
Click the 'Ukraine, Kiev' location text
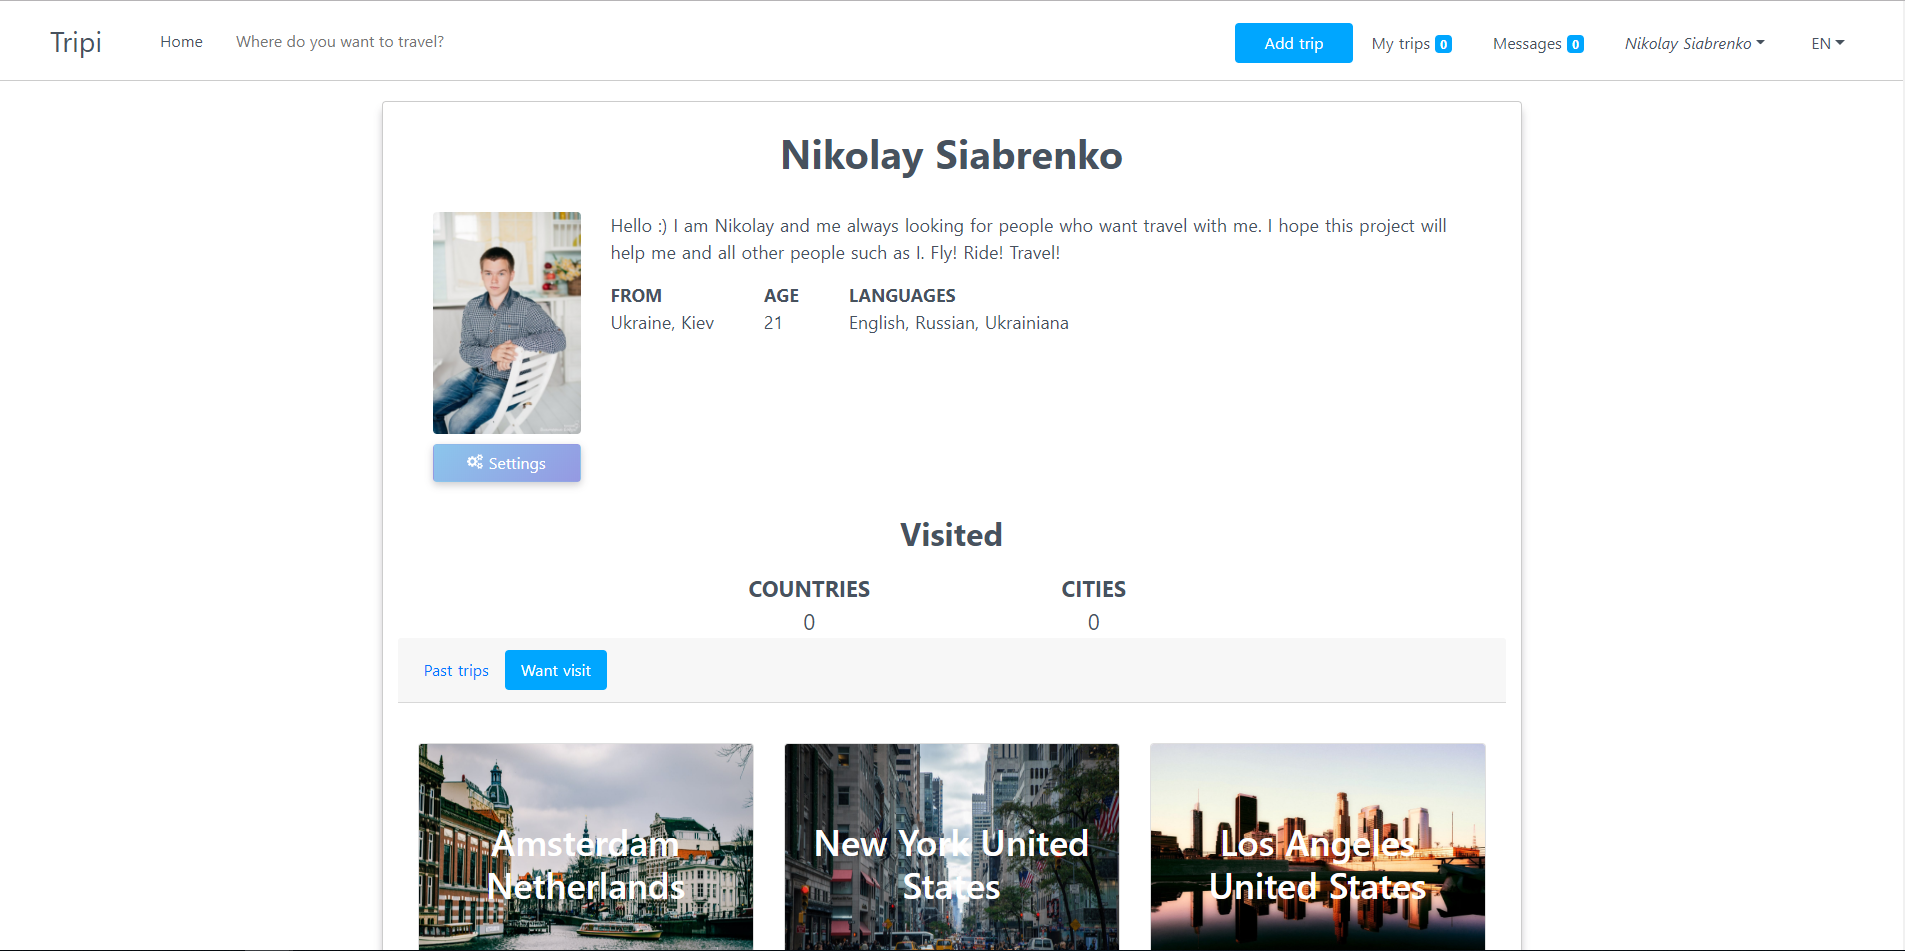pyautogui.click(x=662, y=323)
